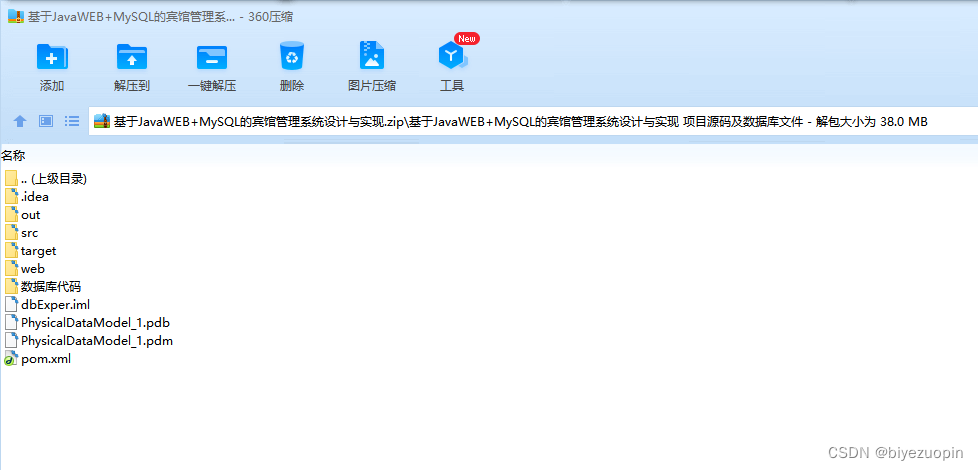Click the 工具 label text

point(452,86)
